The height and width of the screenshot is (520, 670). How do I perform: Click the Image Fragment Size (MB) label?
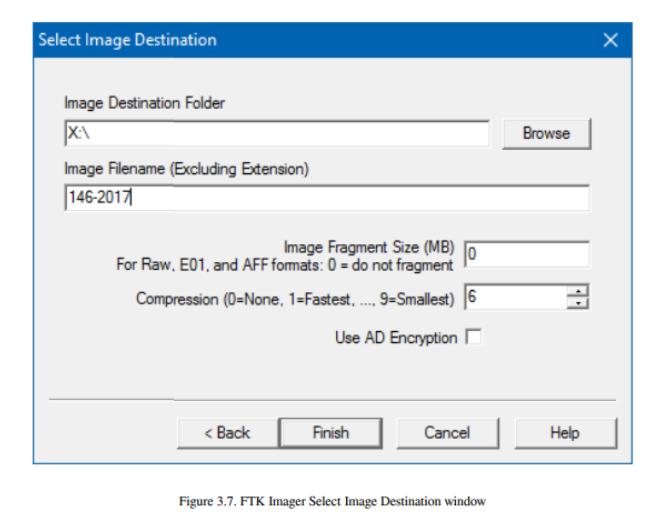pyautogui.click(x=369, y=247)
